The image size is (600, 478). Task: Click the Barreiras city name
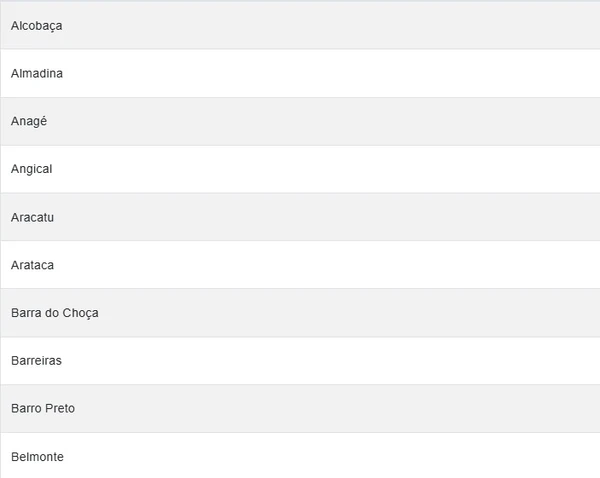click(36, 360)
